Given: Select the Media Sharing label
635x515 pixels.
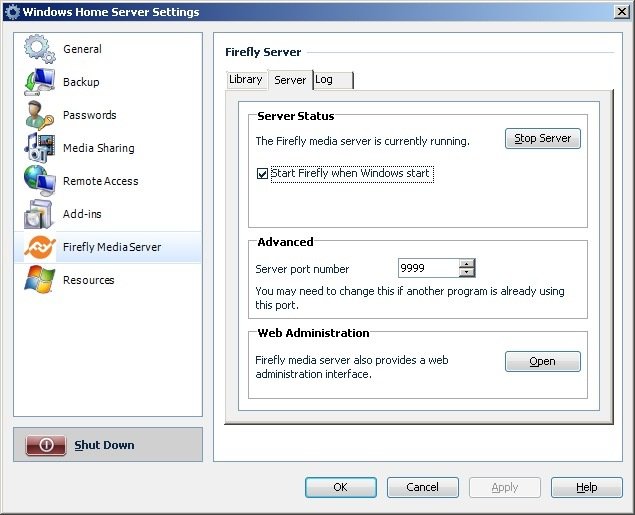Looking at the screenshot, I should (x=98, y=148).
